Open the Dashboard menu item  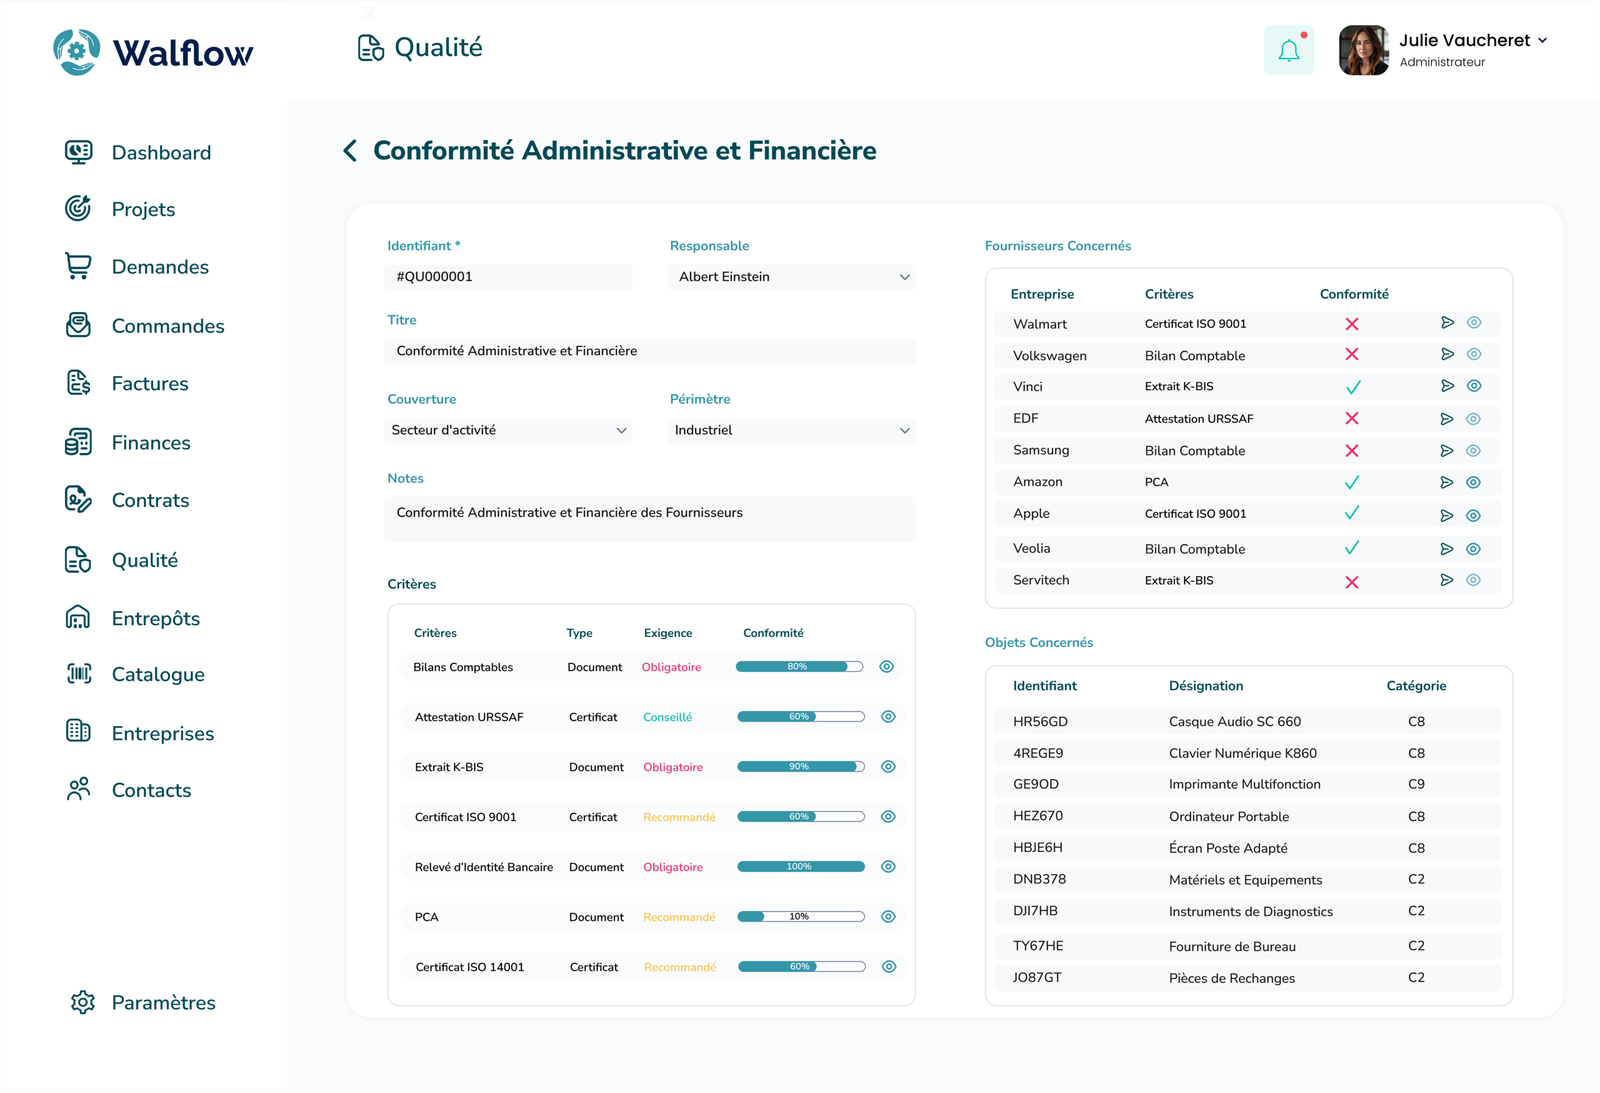160,153
